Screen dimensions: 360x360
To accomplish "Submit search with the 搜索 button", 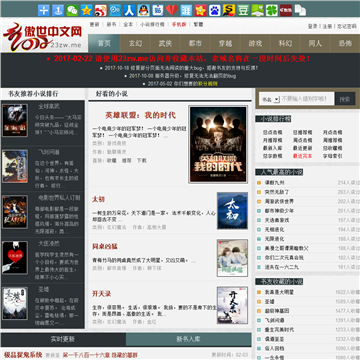I will click(x=345, y=99).
